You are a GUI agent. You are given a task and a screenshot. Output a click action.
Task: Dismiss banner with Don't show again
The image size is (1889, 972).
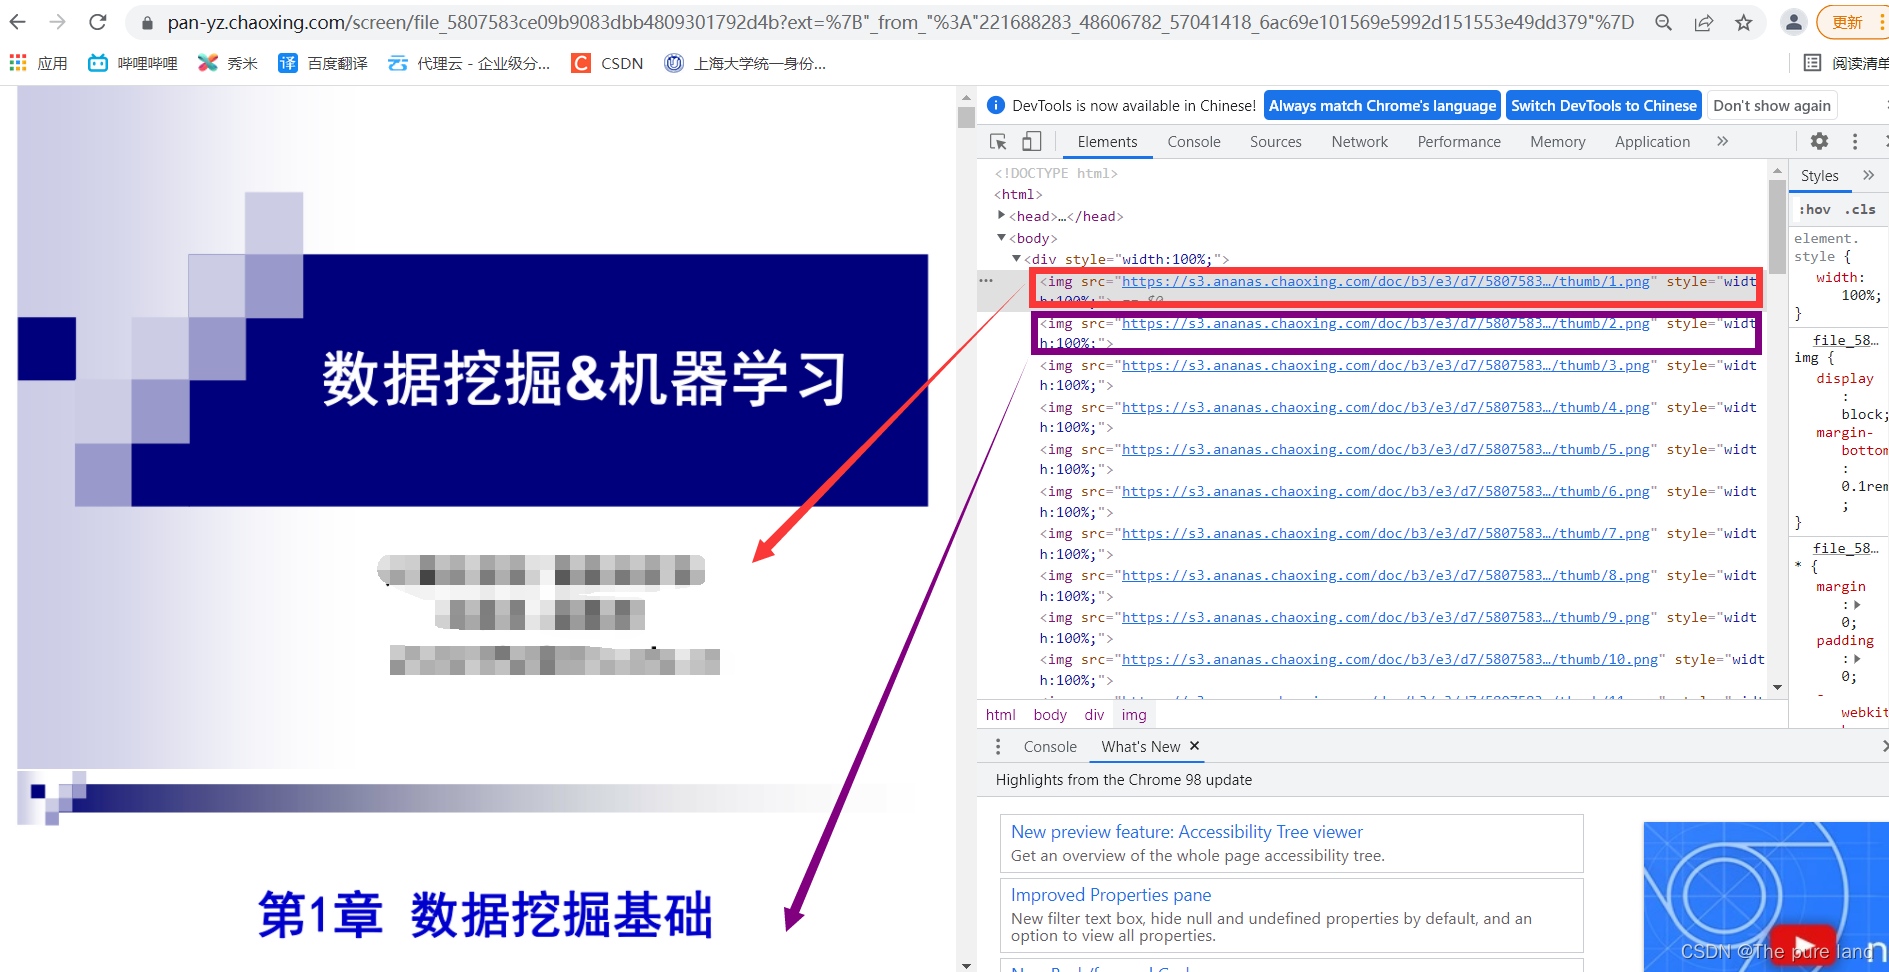(1772, 106)
